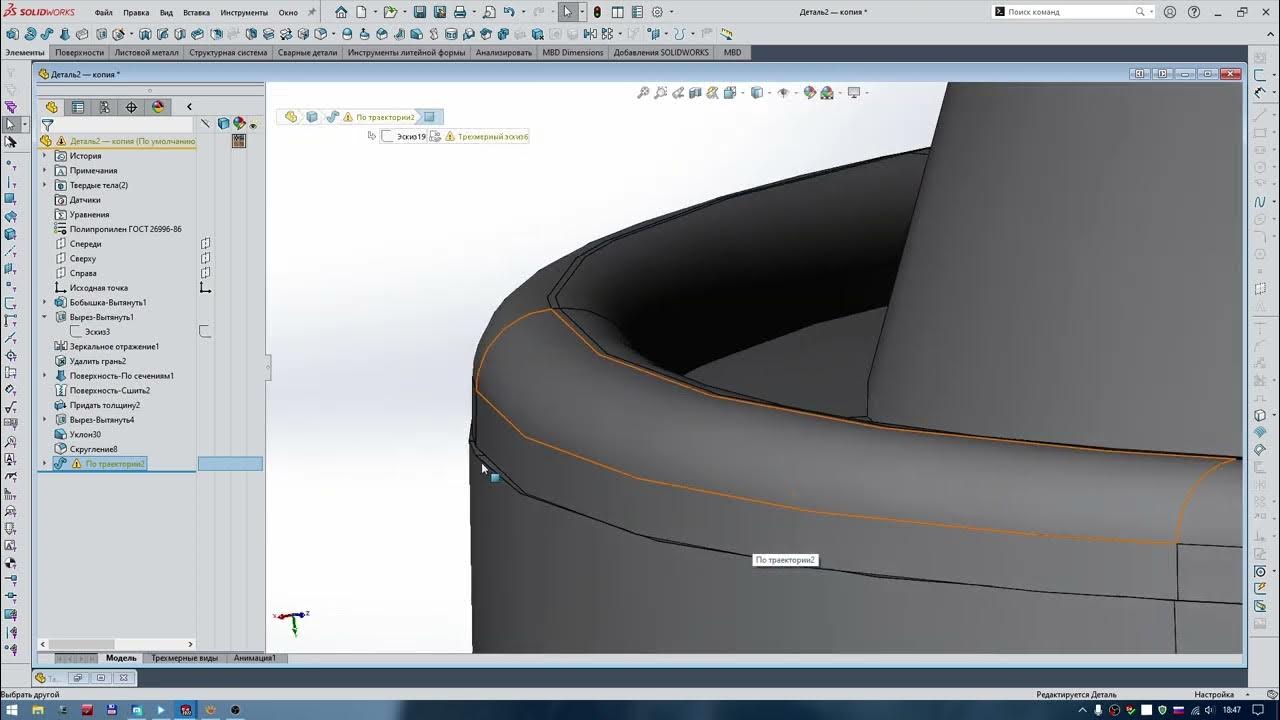Click the View Settings monitor icon
The width and height of the screenshot is (1280, 720).
tap(853, 93)
